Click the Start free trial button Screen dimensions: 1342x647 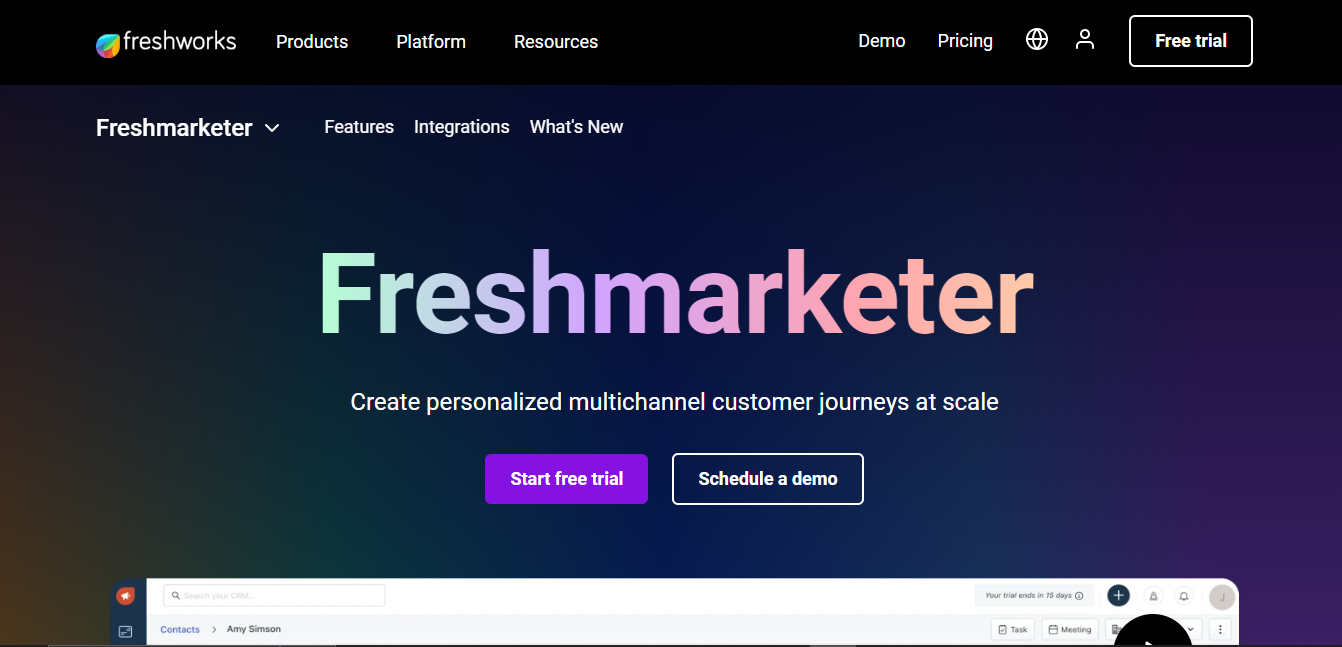566,479
